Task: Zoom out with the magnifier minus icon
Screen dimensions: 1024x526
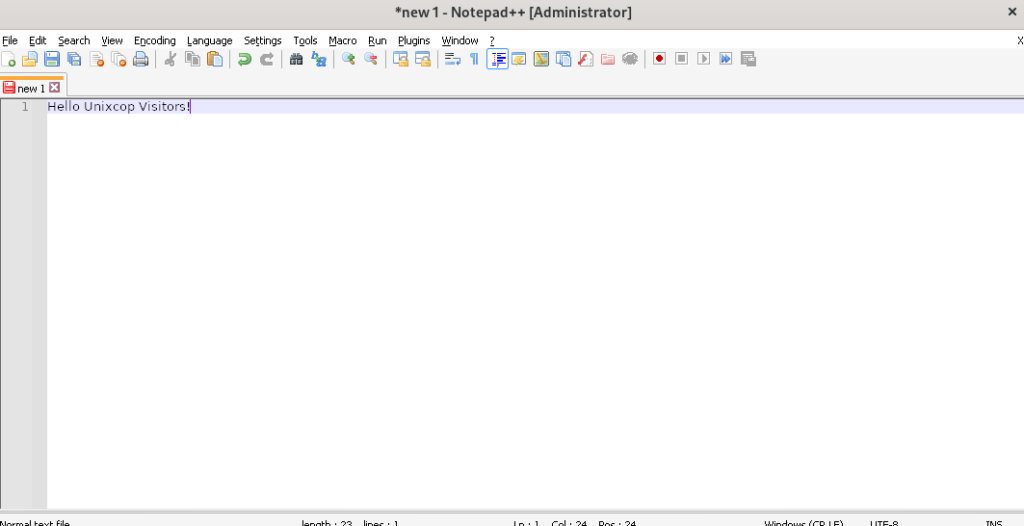Action: (371, 59)
